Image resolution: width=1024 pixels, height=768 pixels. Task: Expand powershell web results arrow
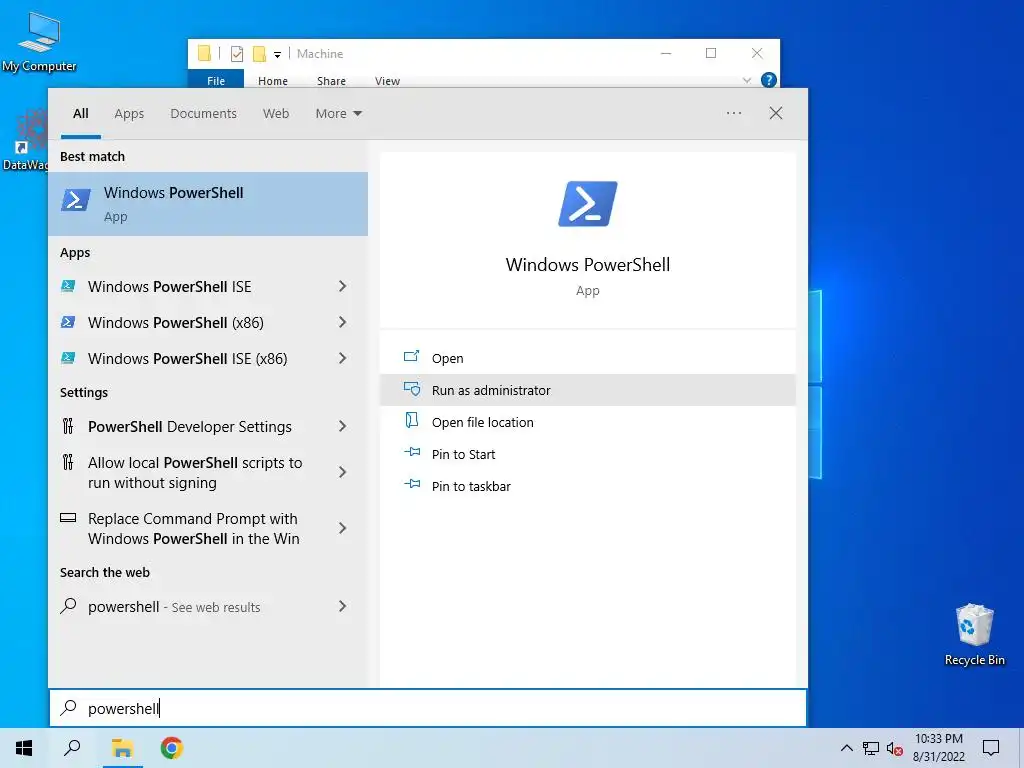pyautogui.click(x=342, y=606)
